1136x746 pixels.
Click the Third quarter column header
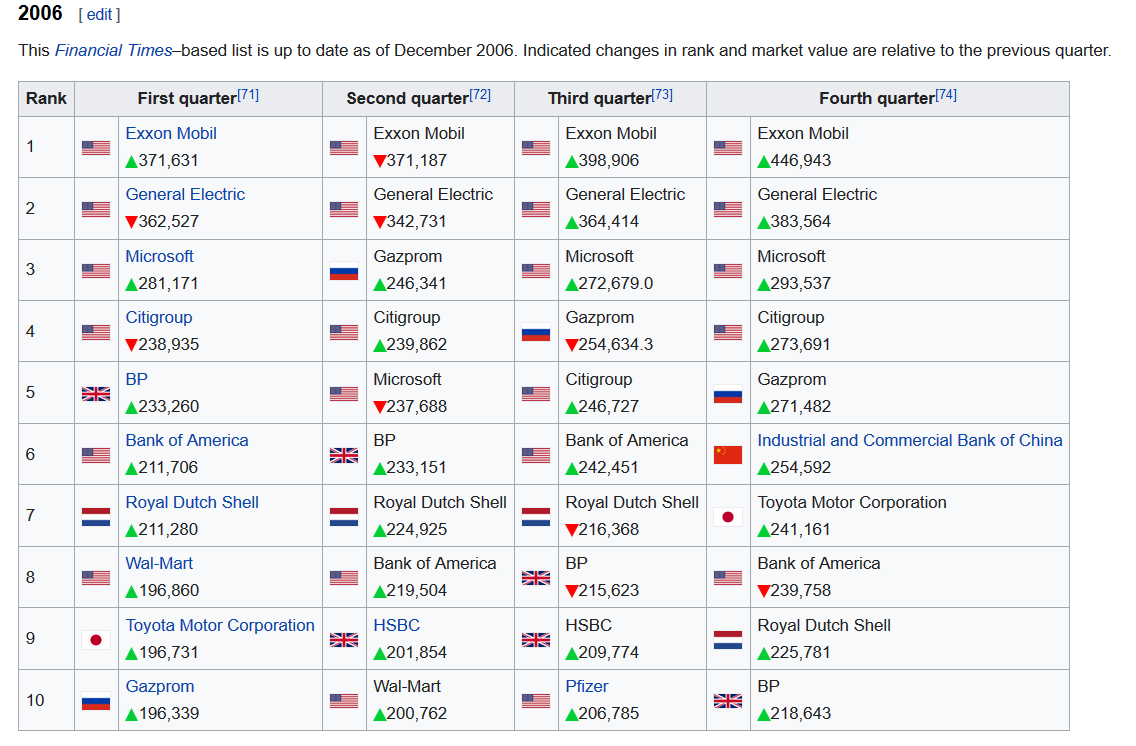coord(610,99)
